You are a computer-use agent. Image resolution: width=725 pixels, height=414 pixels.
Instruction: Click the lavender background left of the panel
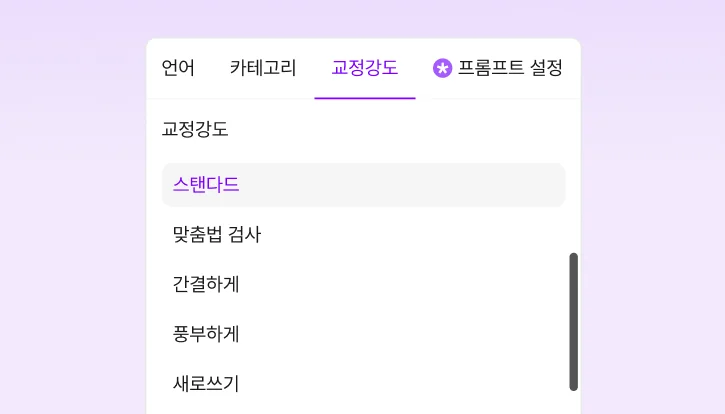click(72, 220)
